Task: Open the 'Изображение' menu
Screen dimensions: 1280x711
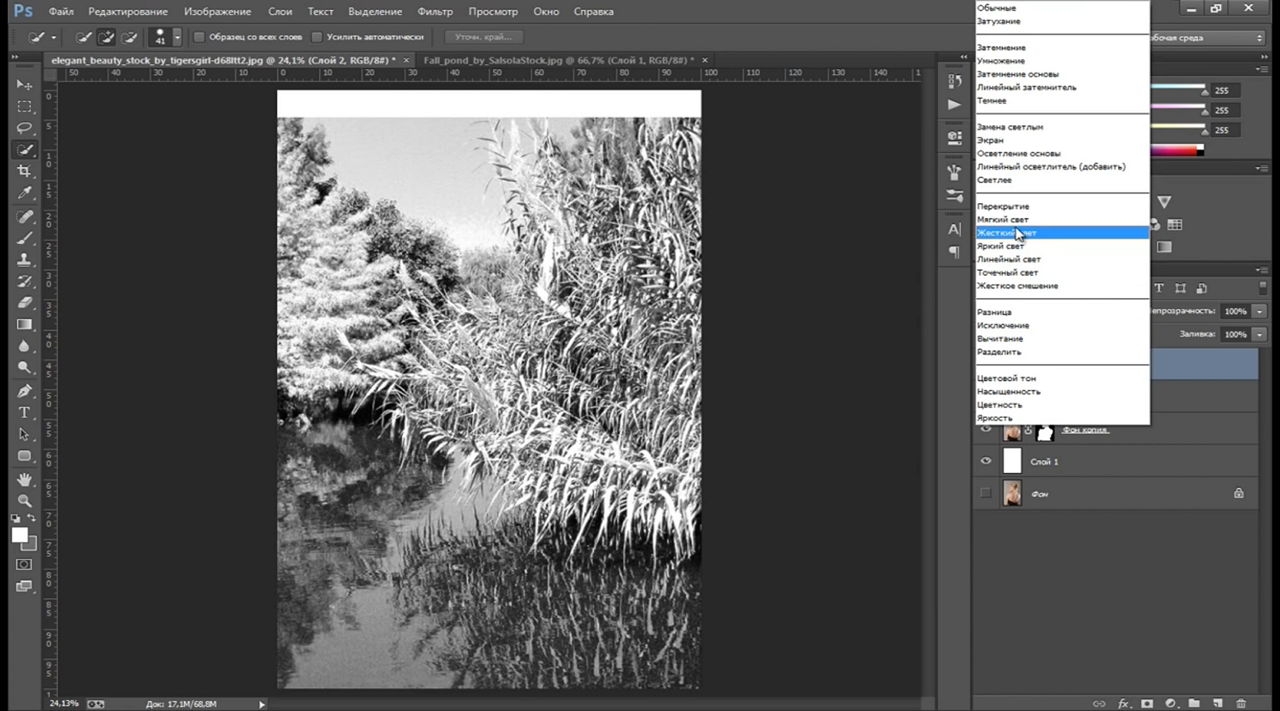Action: (217, 12)
